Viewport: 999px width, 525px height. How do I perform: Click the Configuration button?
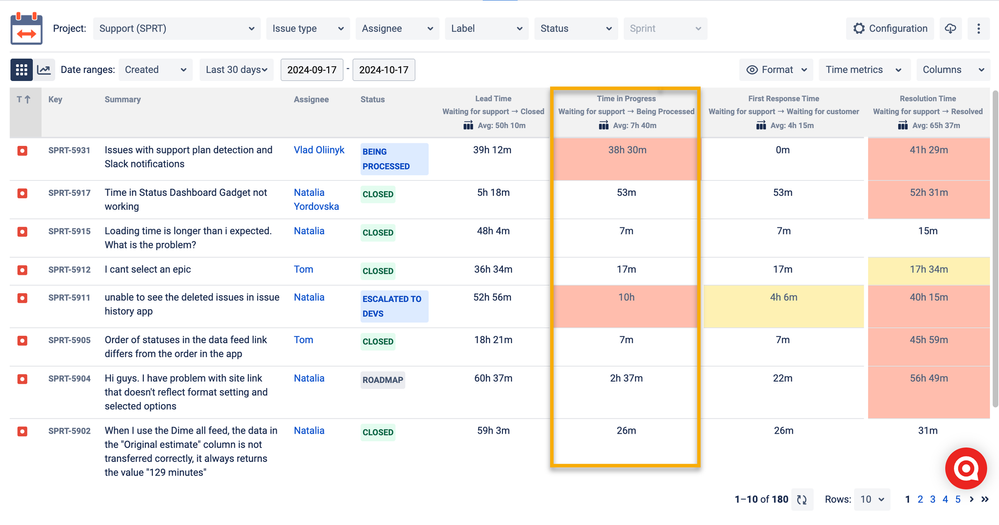(889, 29)
